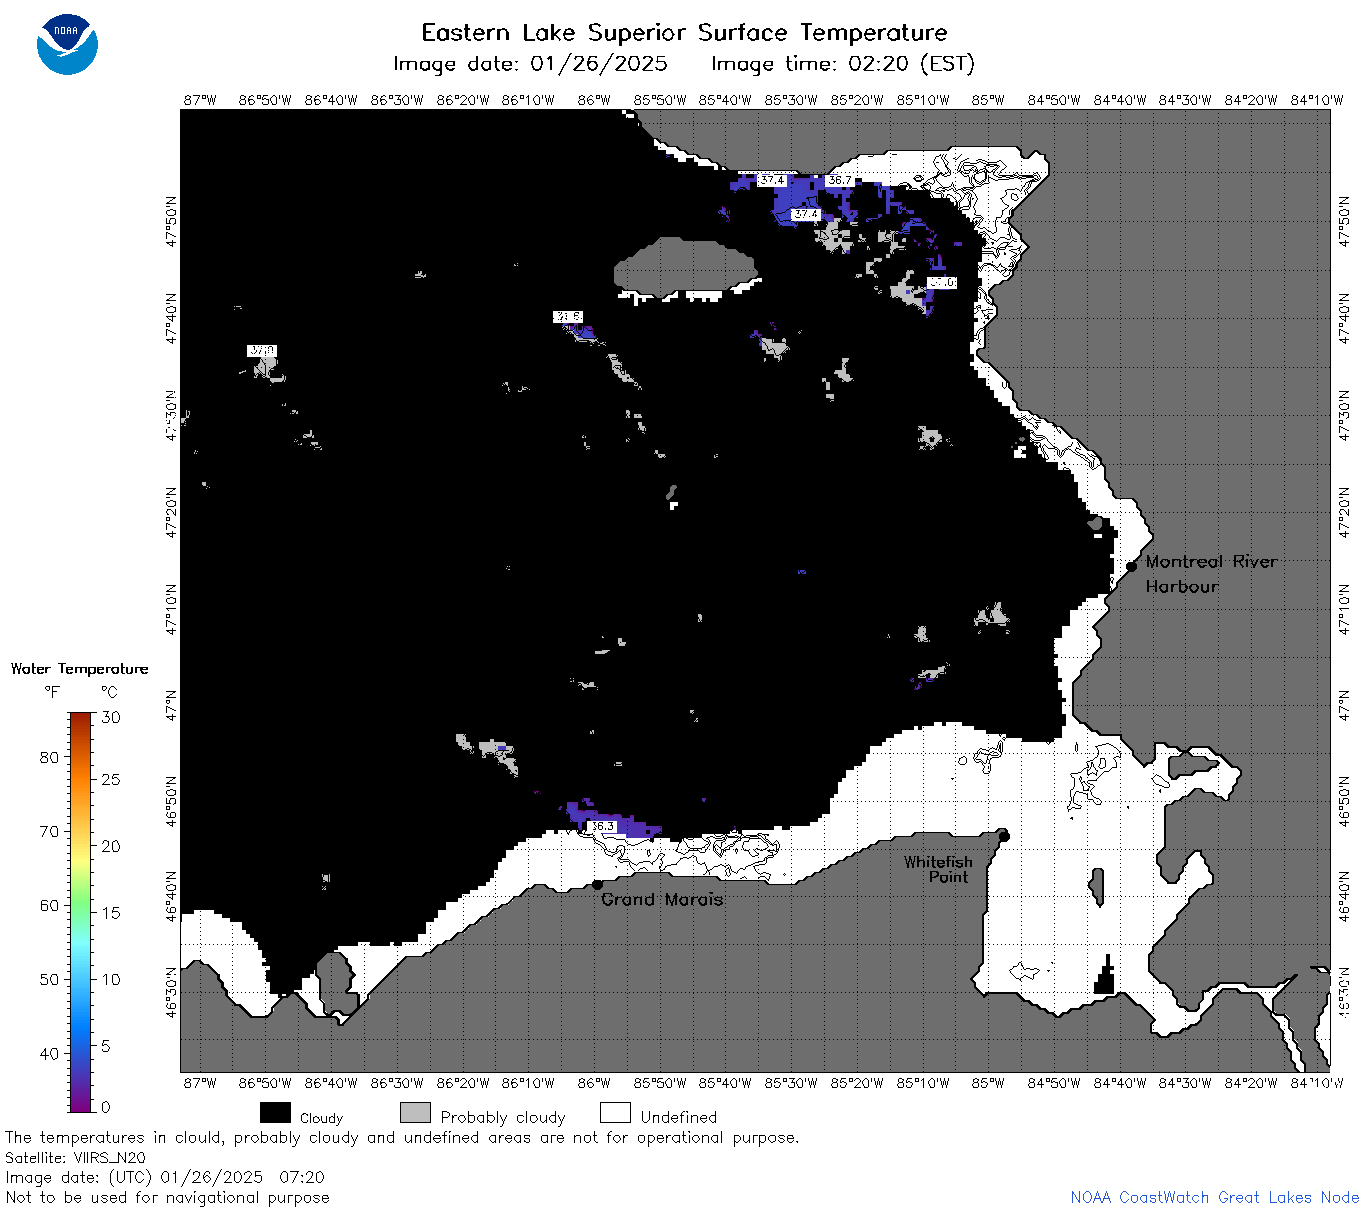
Task: Click the 80 Fahrenheit tick label
Action: [x=49, y=757]
